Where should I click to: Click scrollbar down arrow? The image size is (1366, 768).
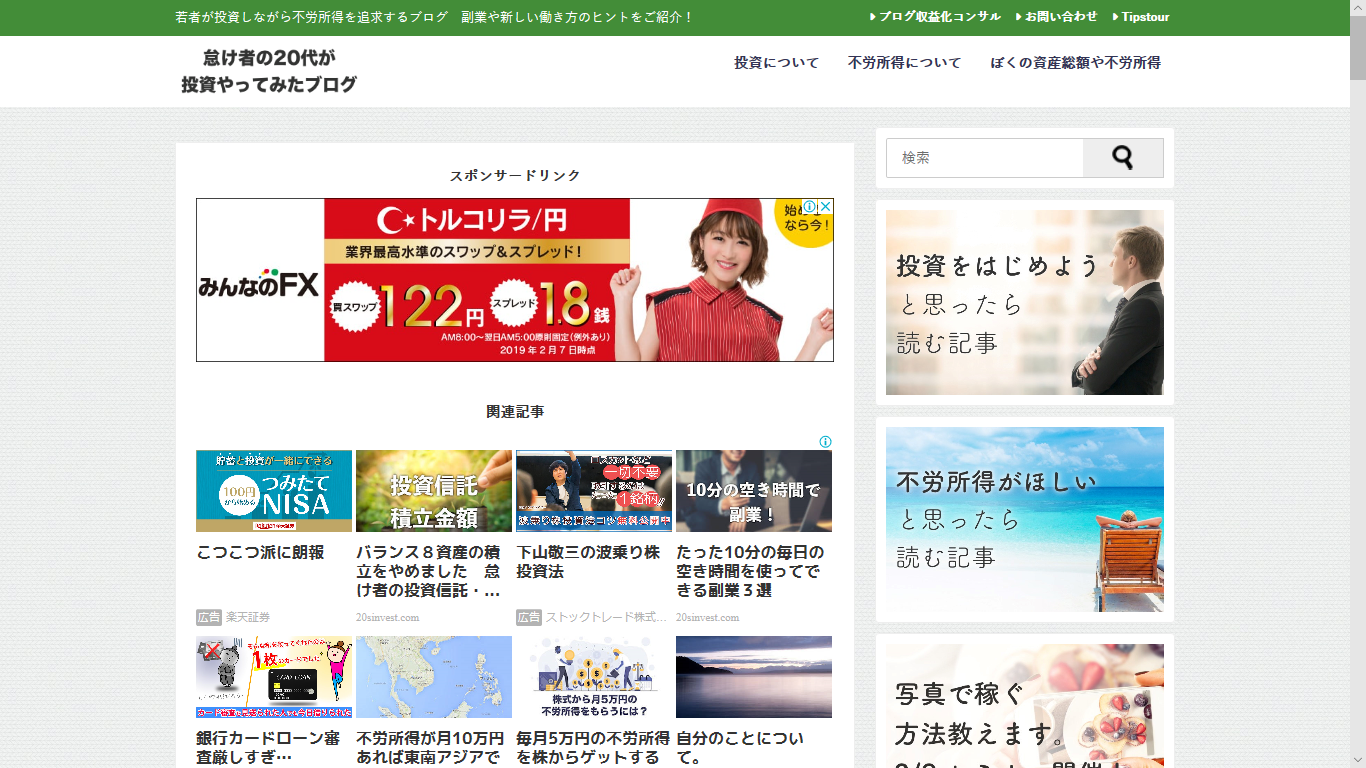1358,759
